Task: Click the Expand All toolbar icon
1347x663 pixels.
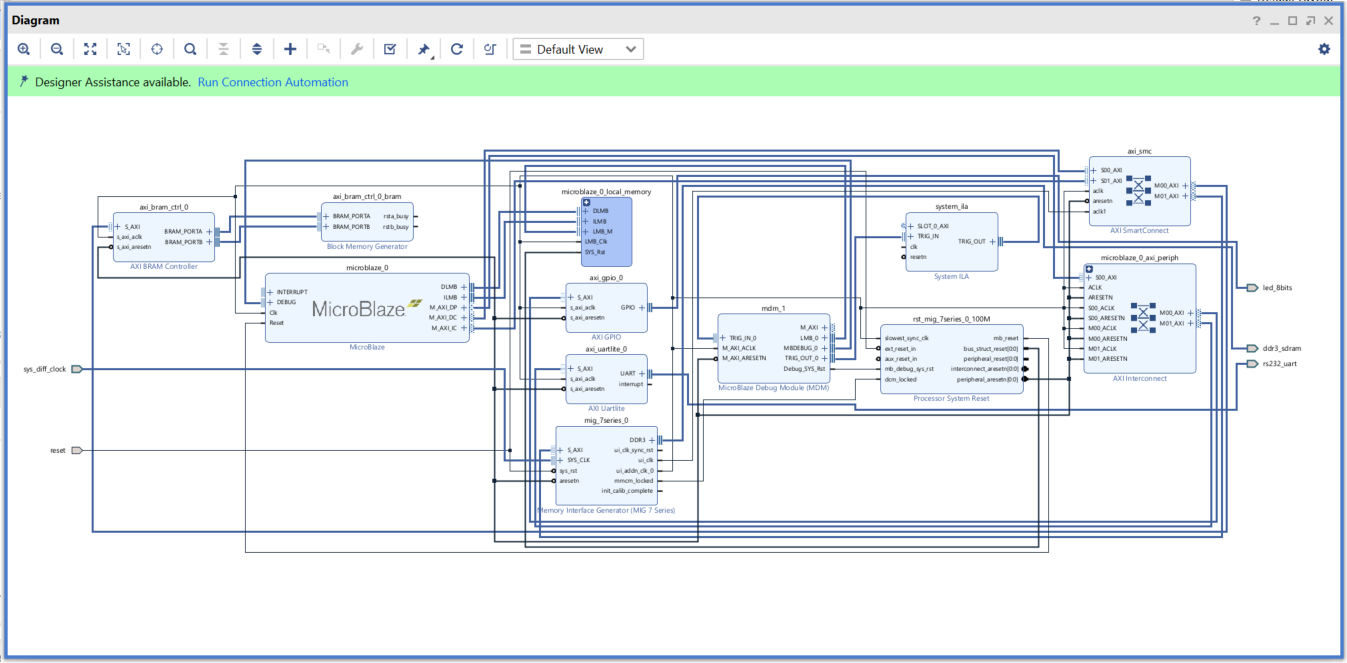Action: pyautogui.click(x=257, y=49)
